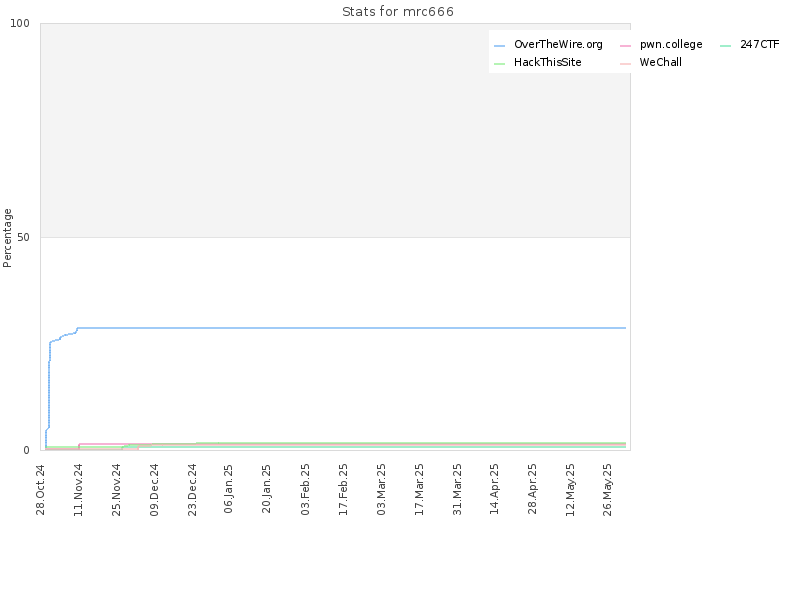
Task: Click the light pink WeChall legend swatch
Action: (x=626, y=64)
